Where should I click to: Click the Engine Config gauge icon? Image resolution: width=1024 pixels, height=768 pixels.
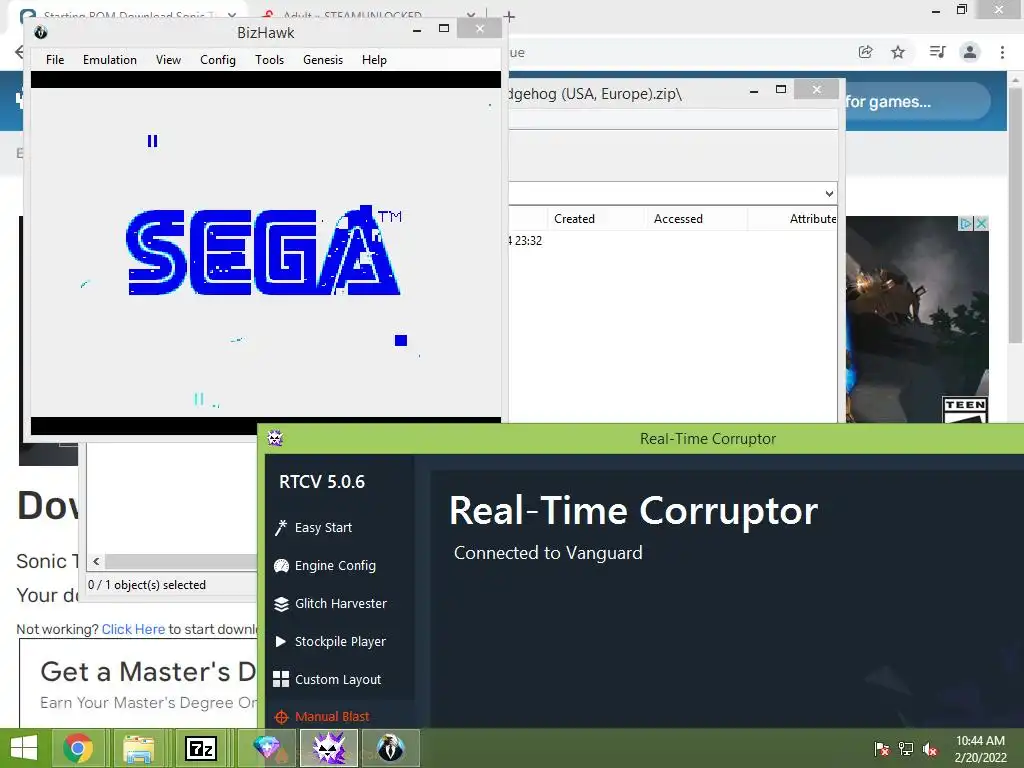point(281,566)
